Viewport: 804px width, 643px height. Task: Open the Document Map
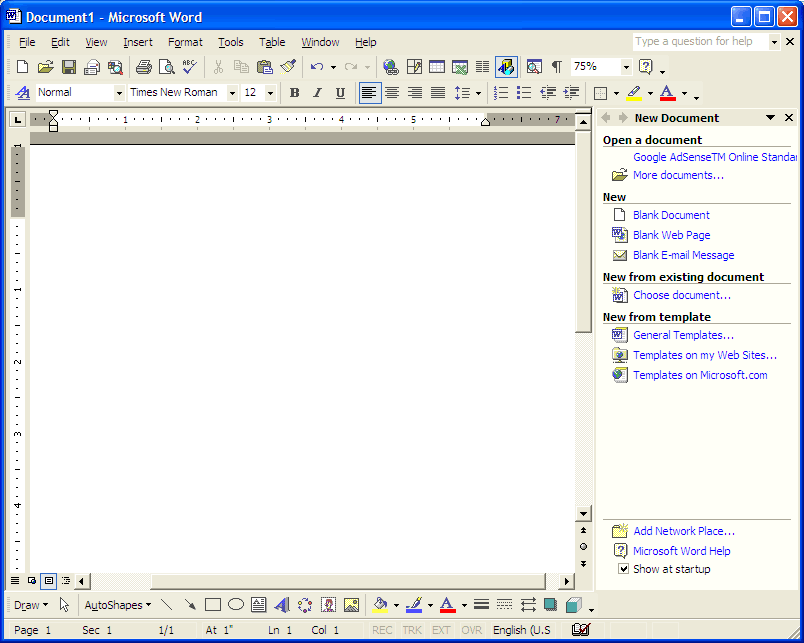point(533,67)
